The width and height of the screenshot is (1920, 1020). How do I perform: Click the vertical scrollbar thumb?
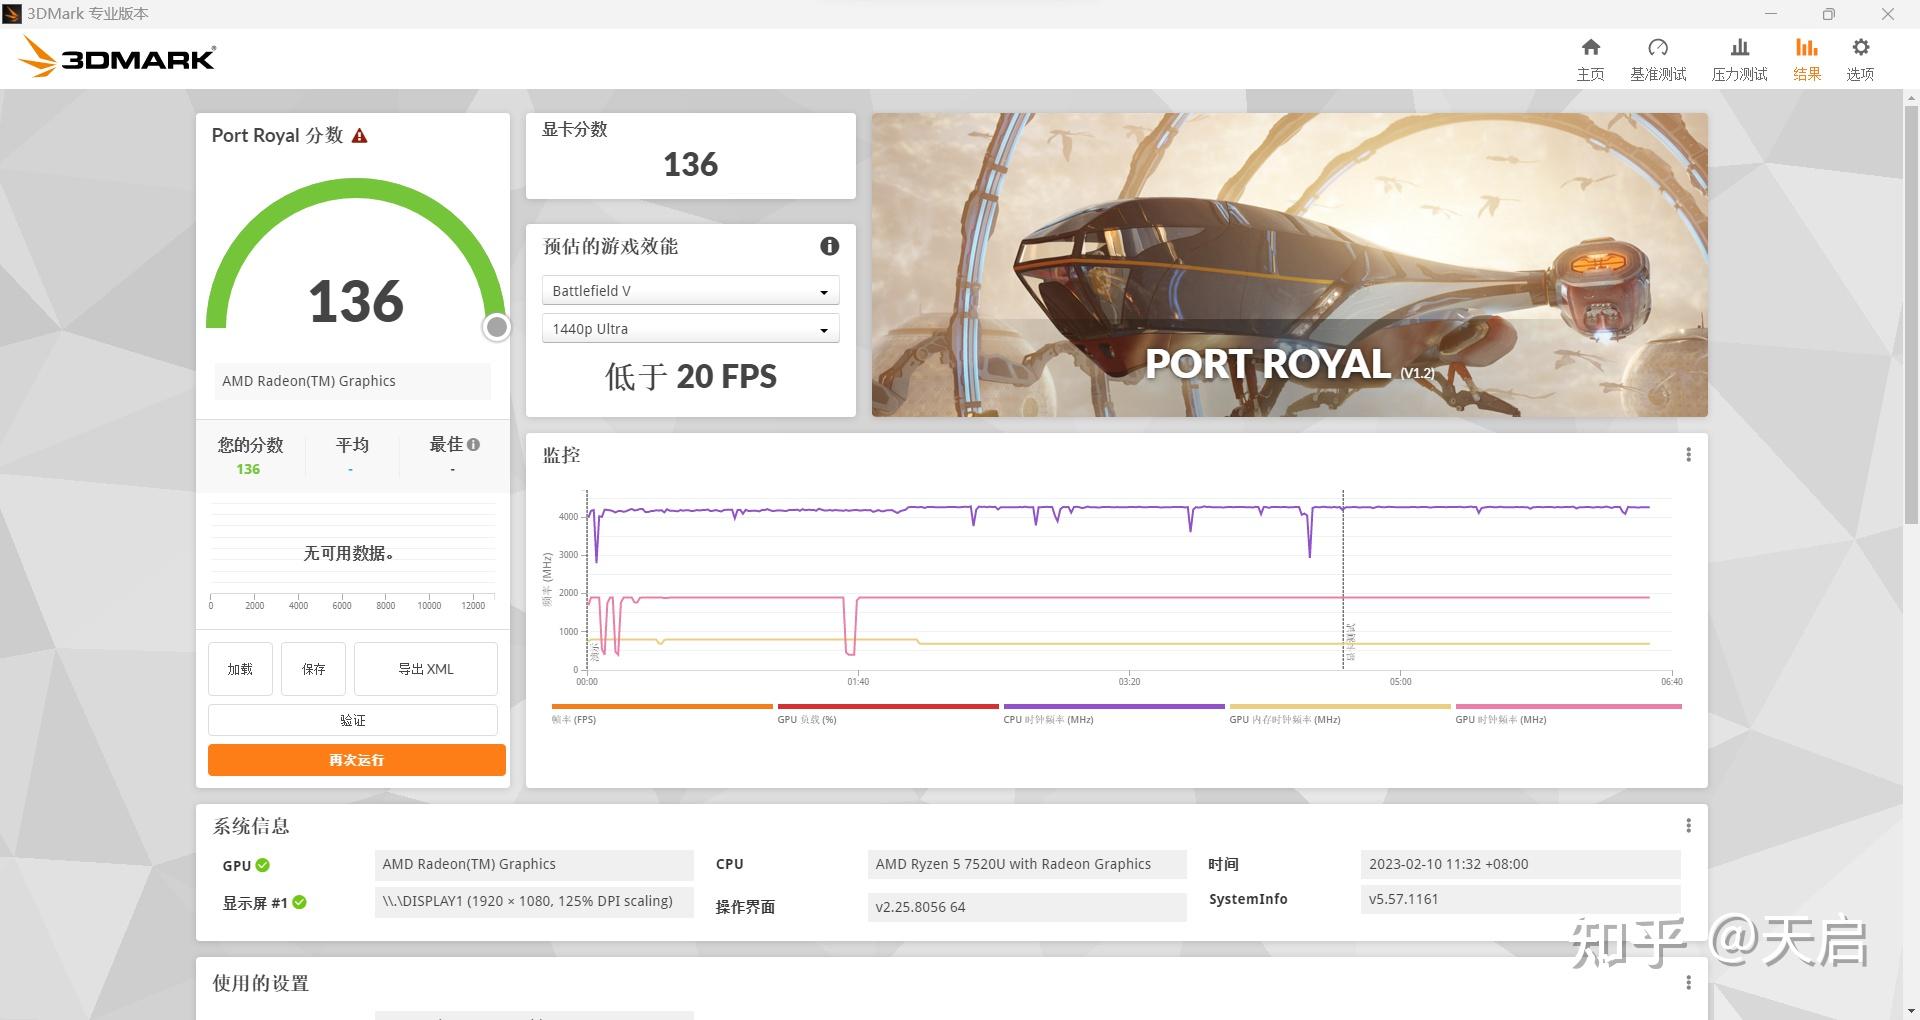click(x=1911, y=313)
